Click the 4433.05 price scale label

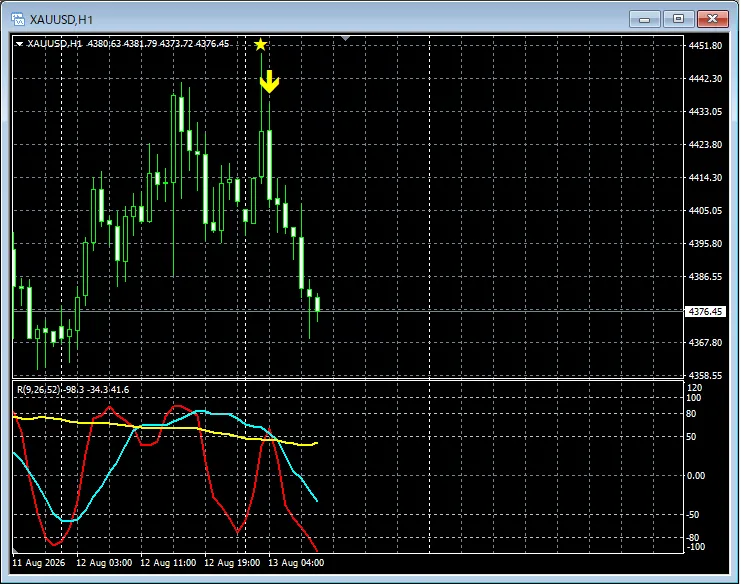pos(705,112)
